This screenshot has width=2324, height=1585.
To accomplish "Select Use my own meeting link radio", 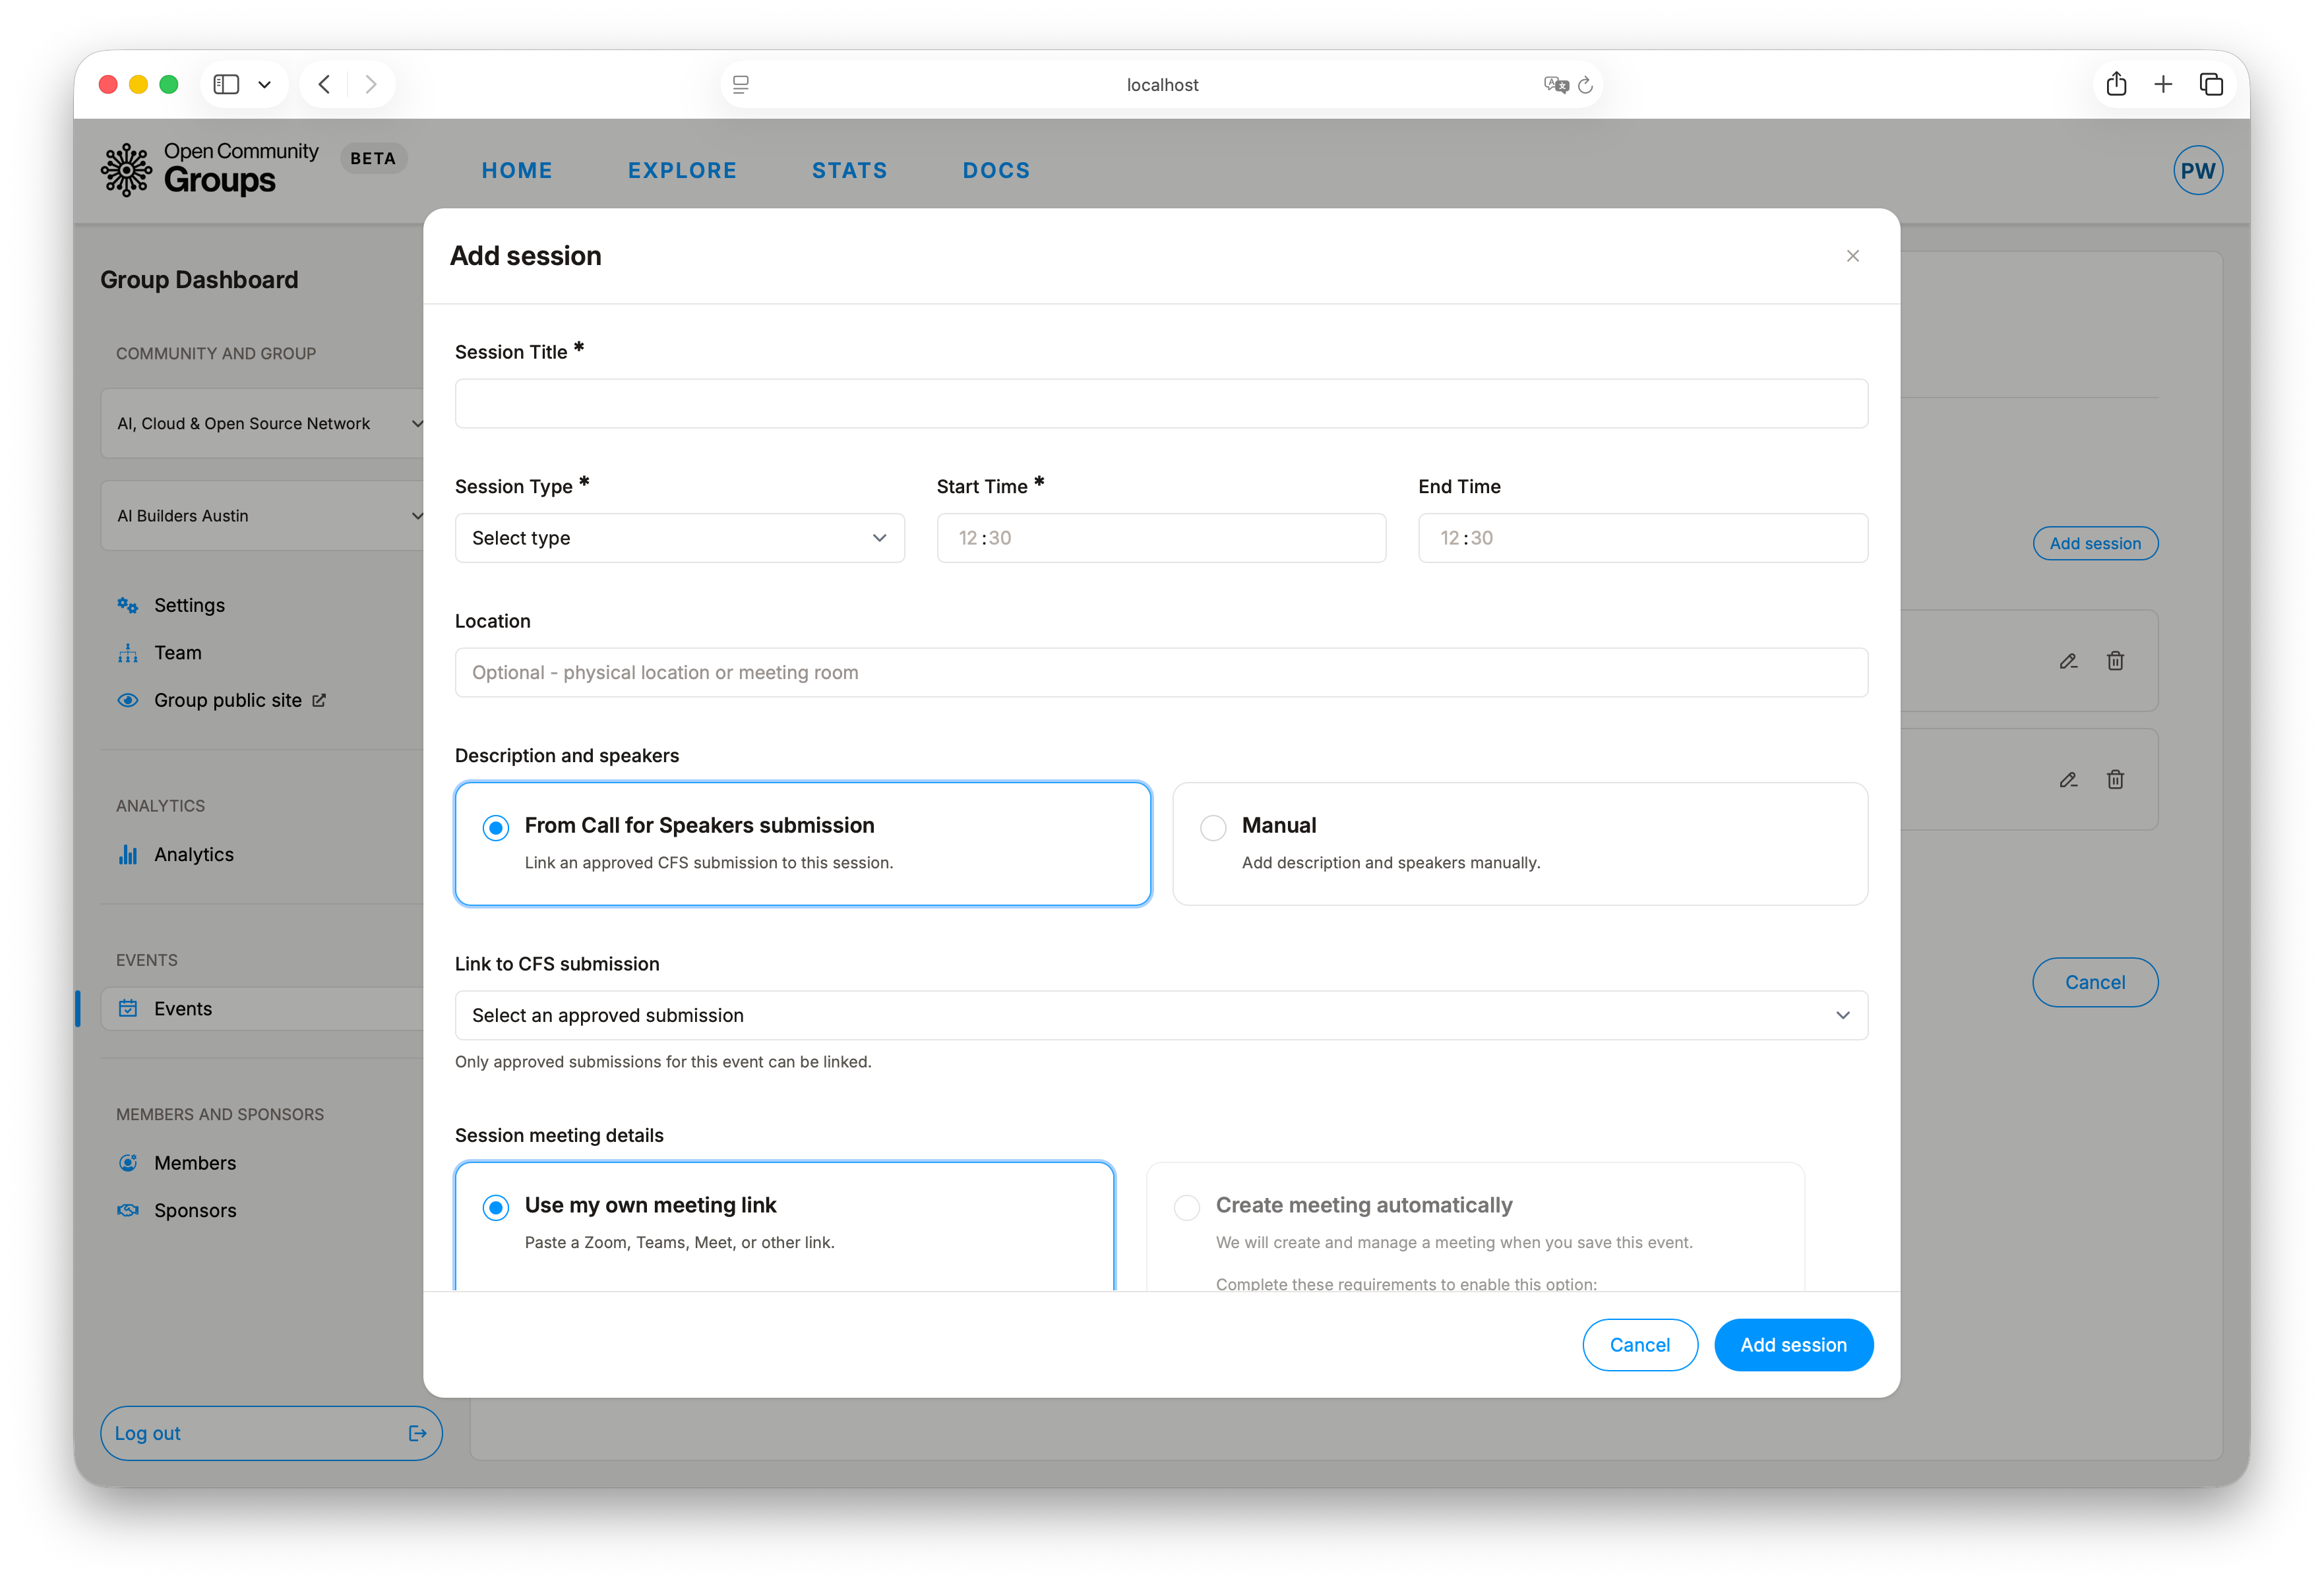I will (495, 1207).
